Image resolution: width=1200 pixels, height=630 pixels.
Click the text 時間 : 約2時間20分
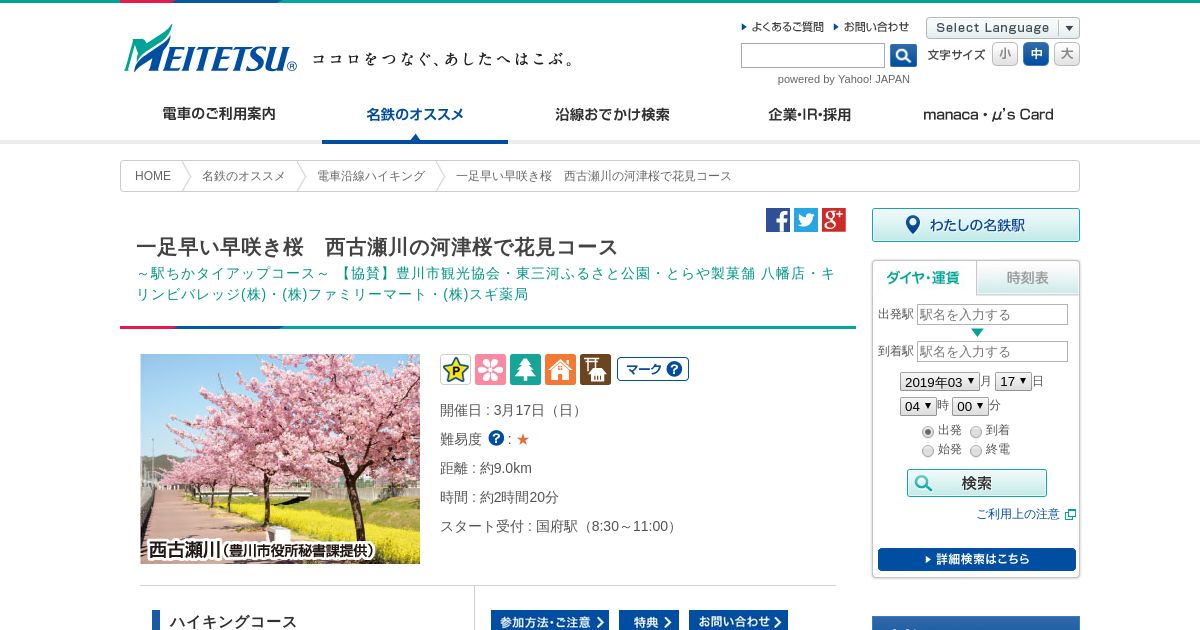[499, 497]
